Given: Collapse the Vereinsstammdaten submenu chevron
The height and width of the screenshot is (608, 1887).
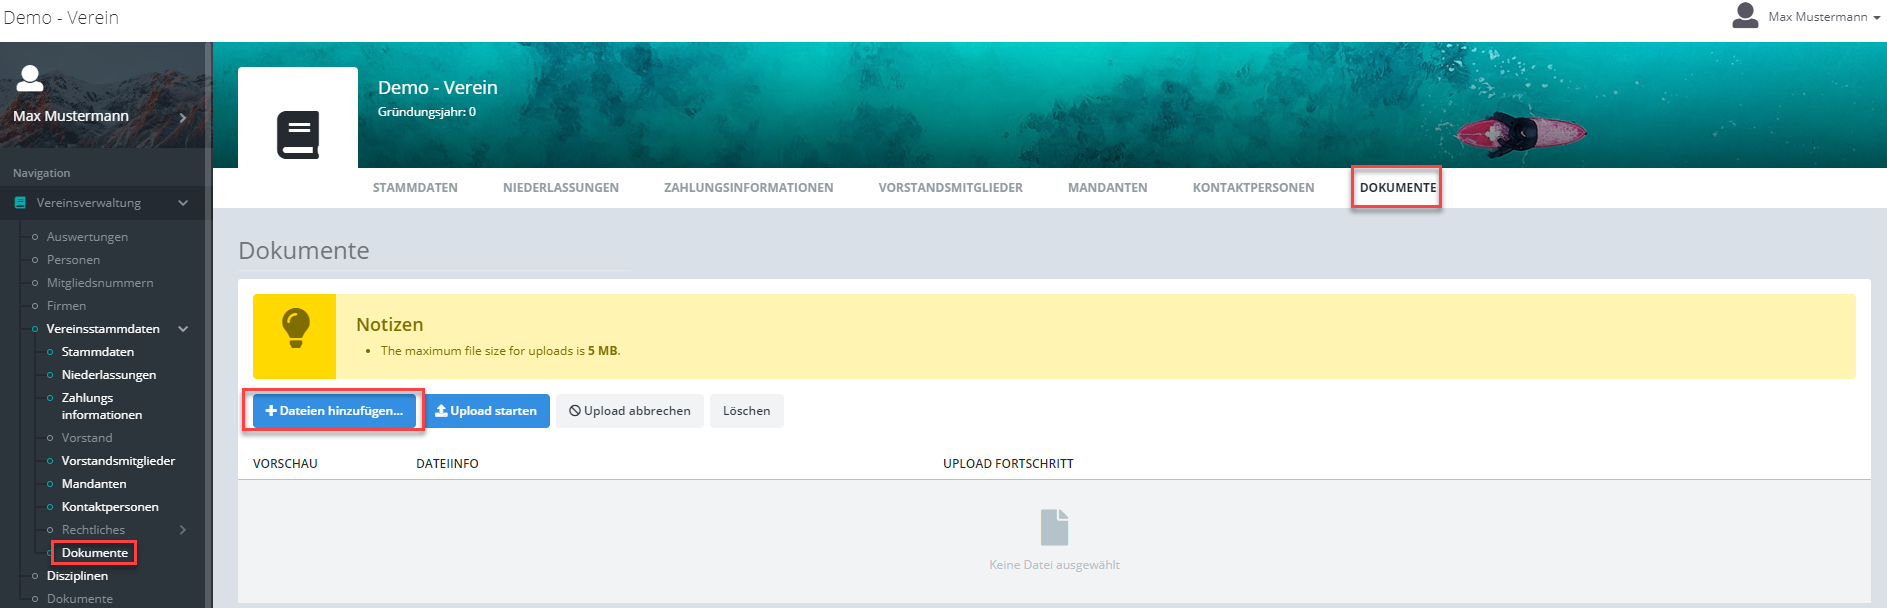Looking at the screenshot, I should point(183,329).
